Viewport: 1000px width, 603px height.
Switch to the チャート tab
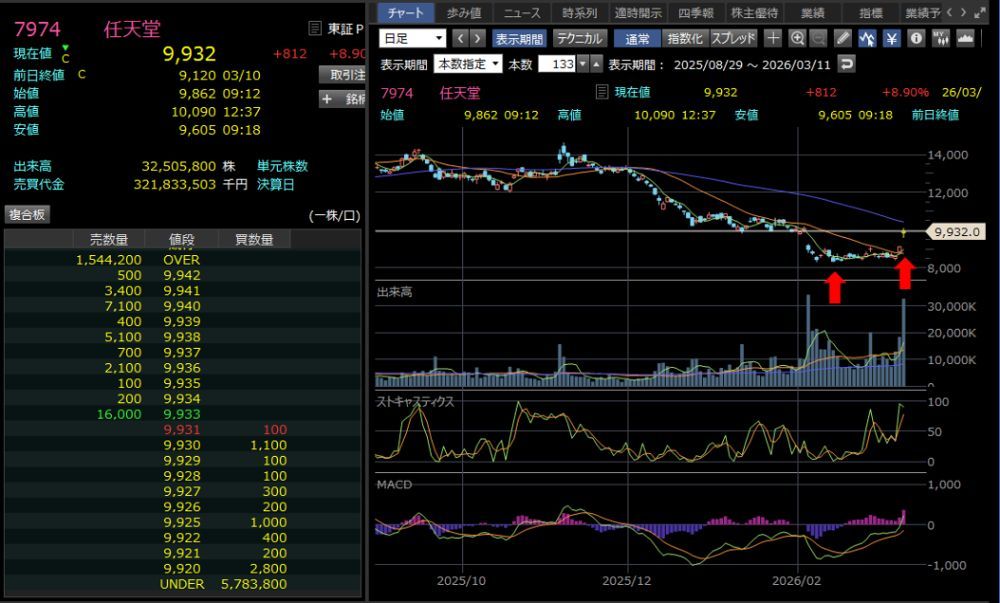[x=406, y=13]
